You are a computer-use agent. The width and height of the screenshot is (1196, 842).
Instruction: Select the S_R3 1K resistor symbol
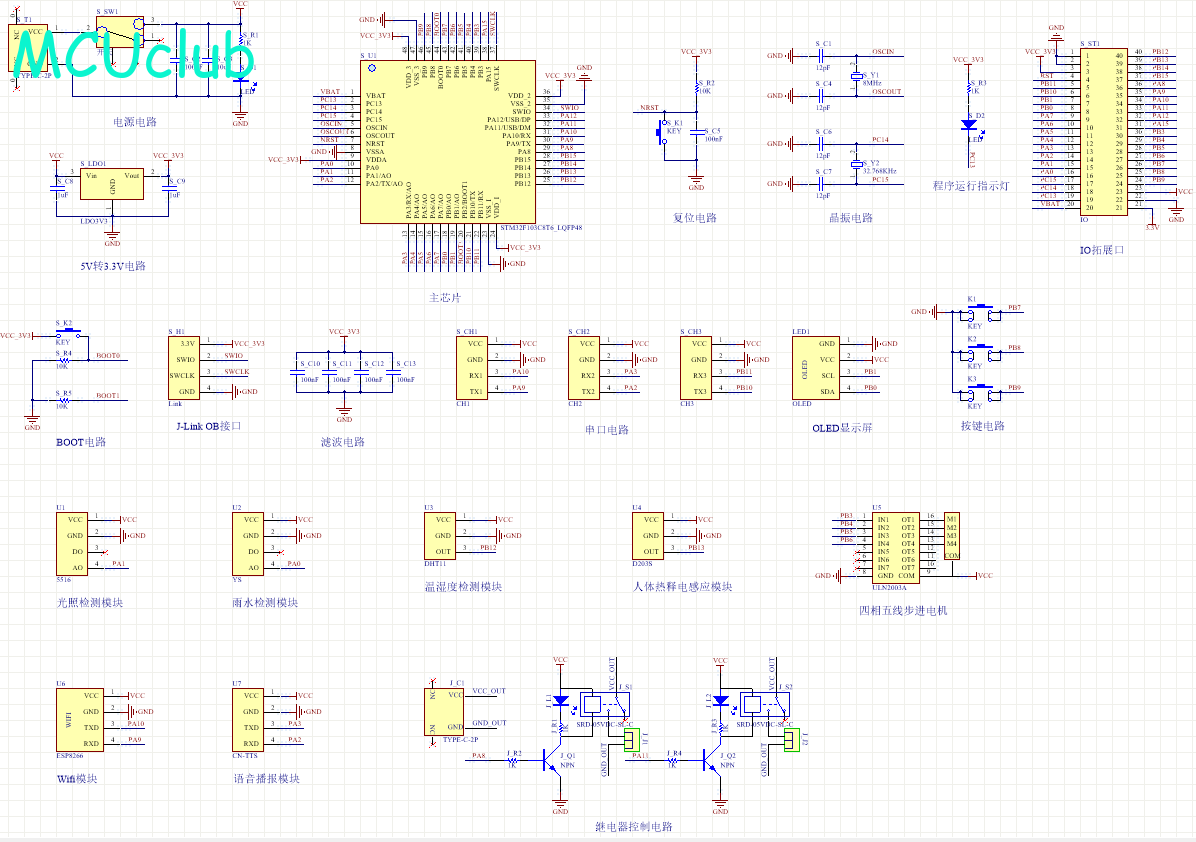[969, 88]
